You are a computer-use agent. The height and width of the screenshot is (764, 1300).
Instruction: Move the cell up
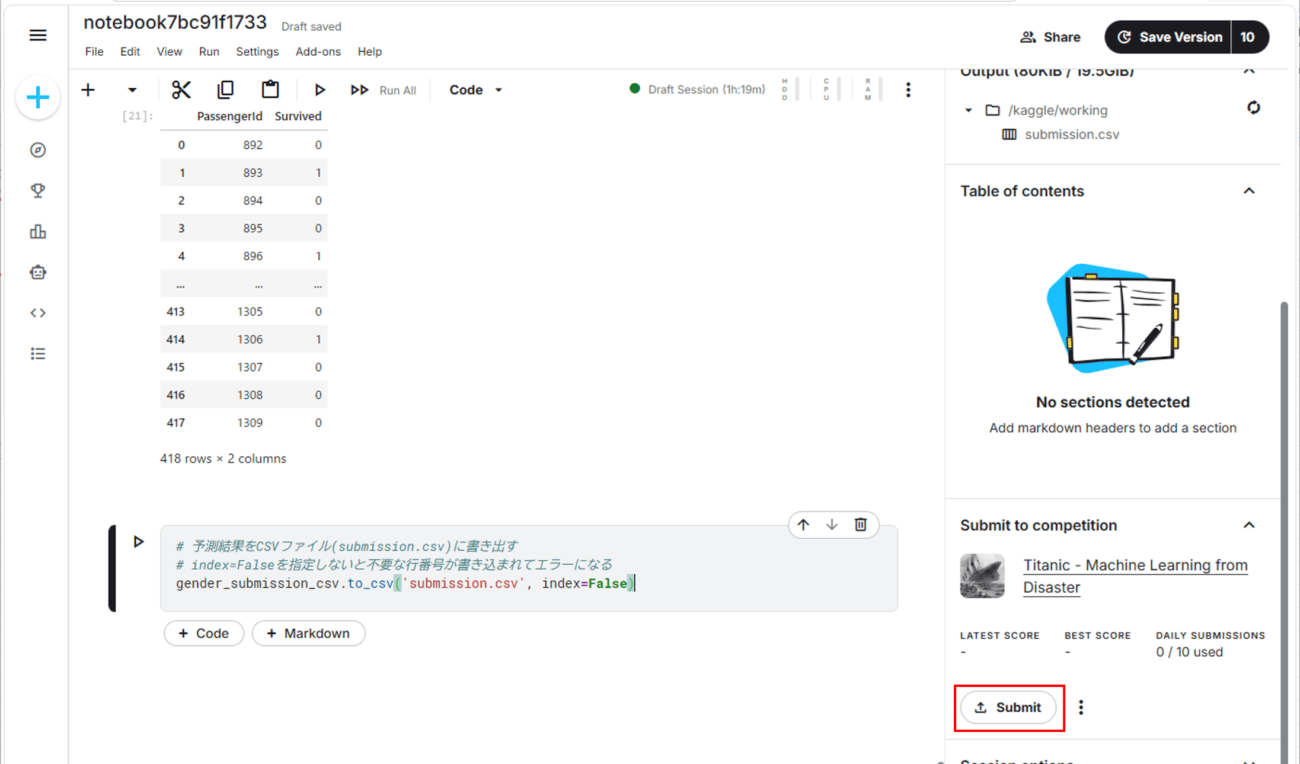click(x=804, y=525)
